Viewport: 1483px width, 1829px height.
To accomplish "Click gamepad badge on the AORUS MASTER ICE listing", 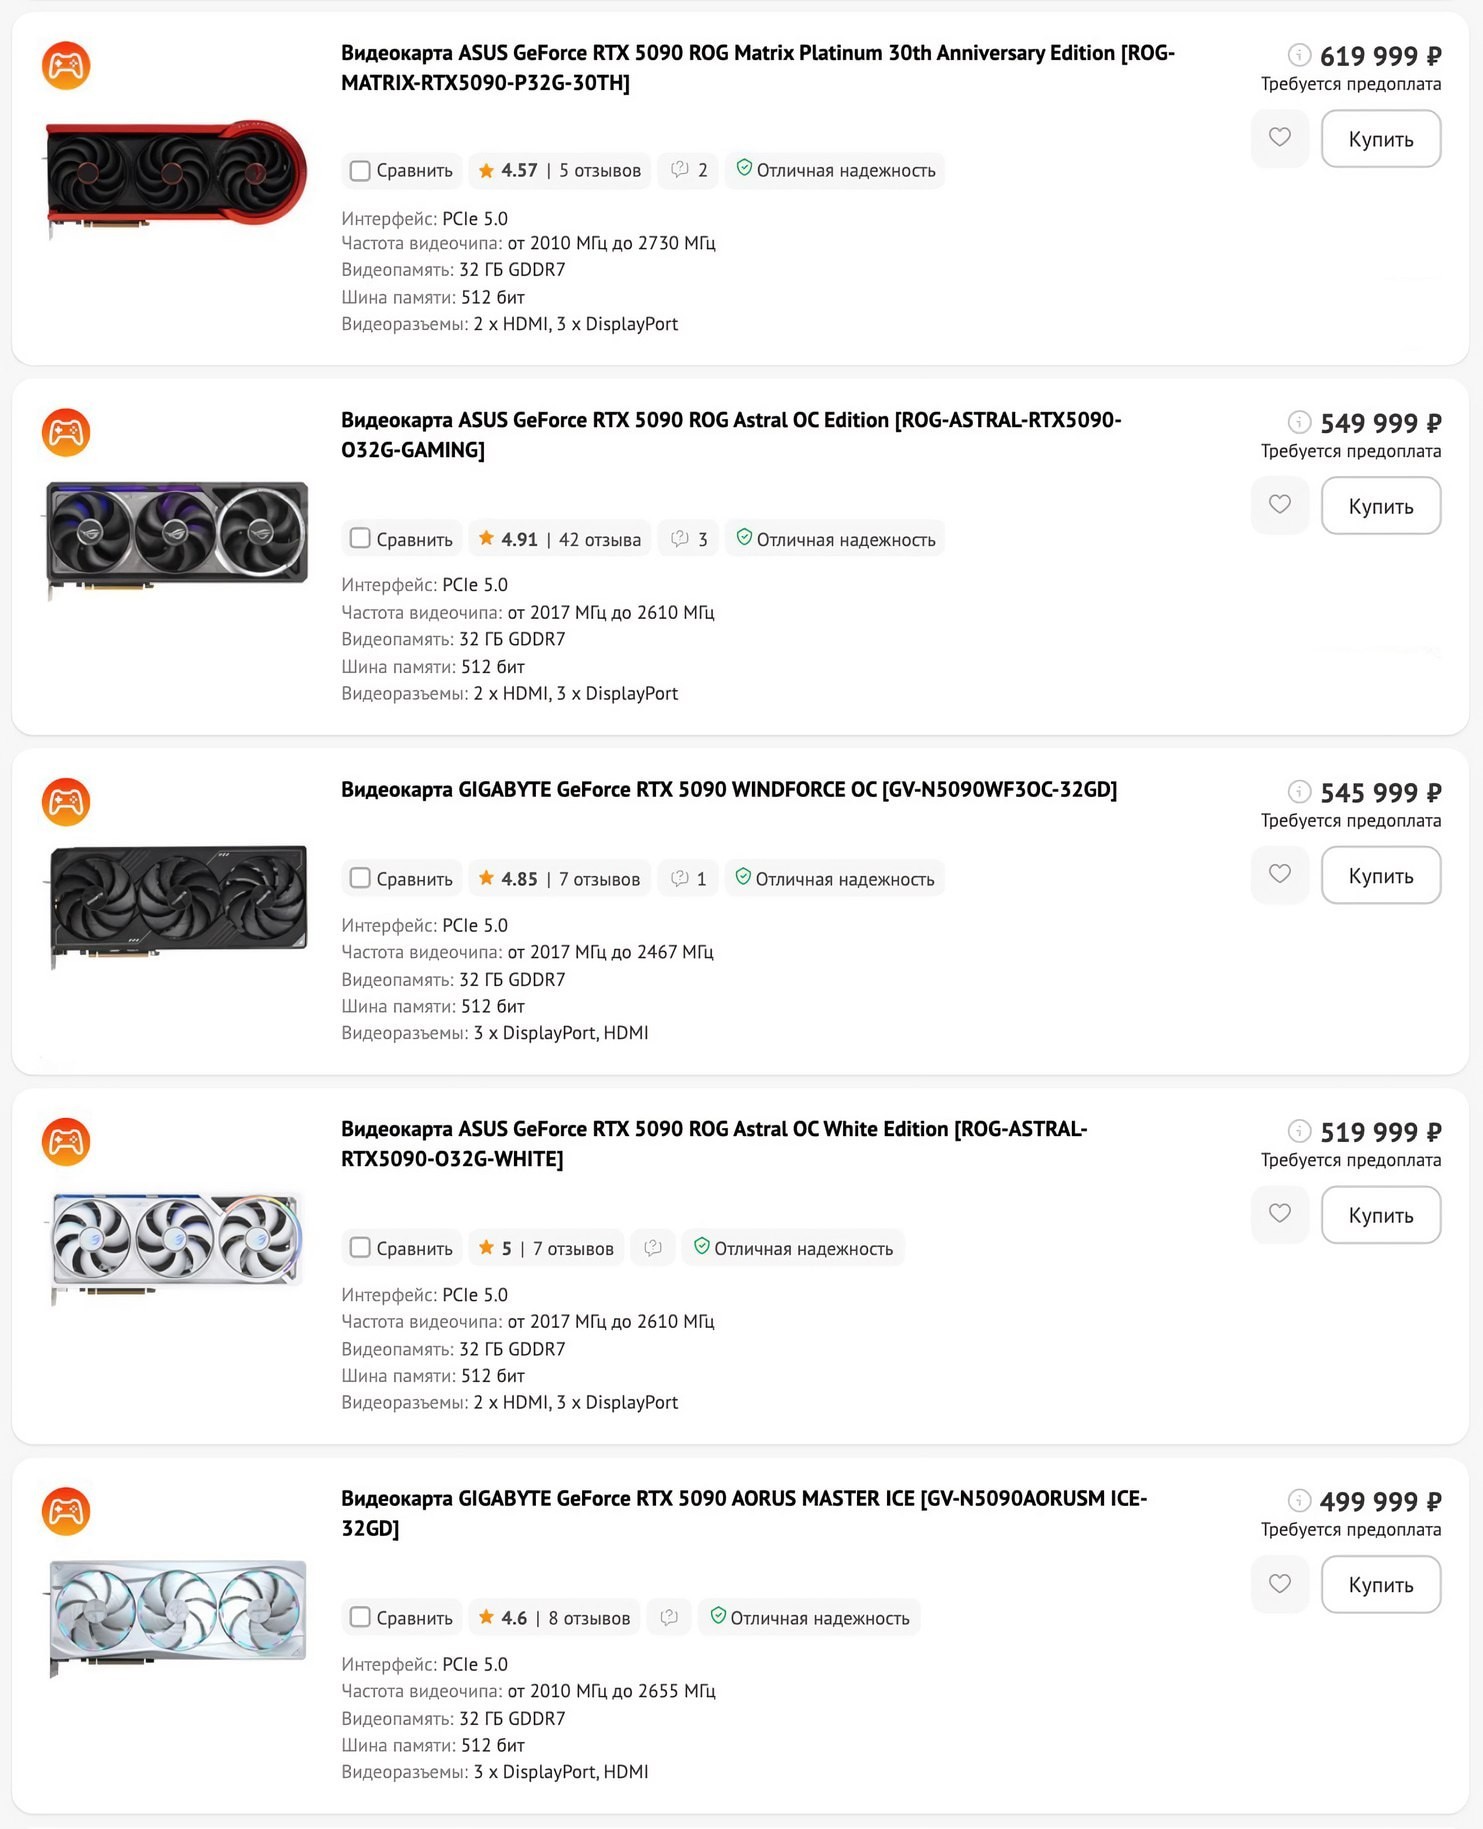I will 66,1511.
